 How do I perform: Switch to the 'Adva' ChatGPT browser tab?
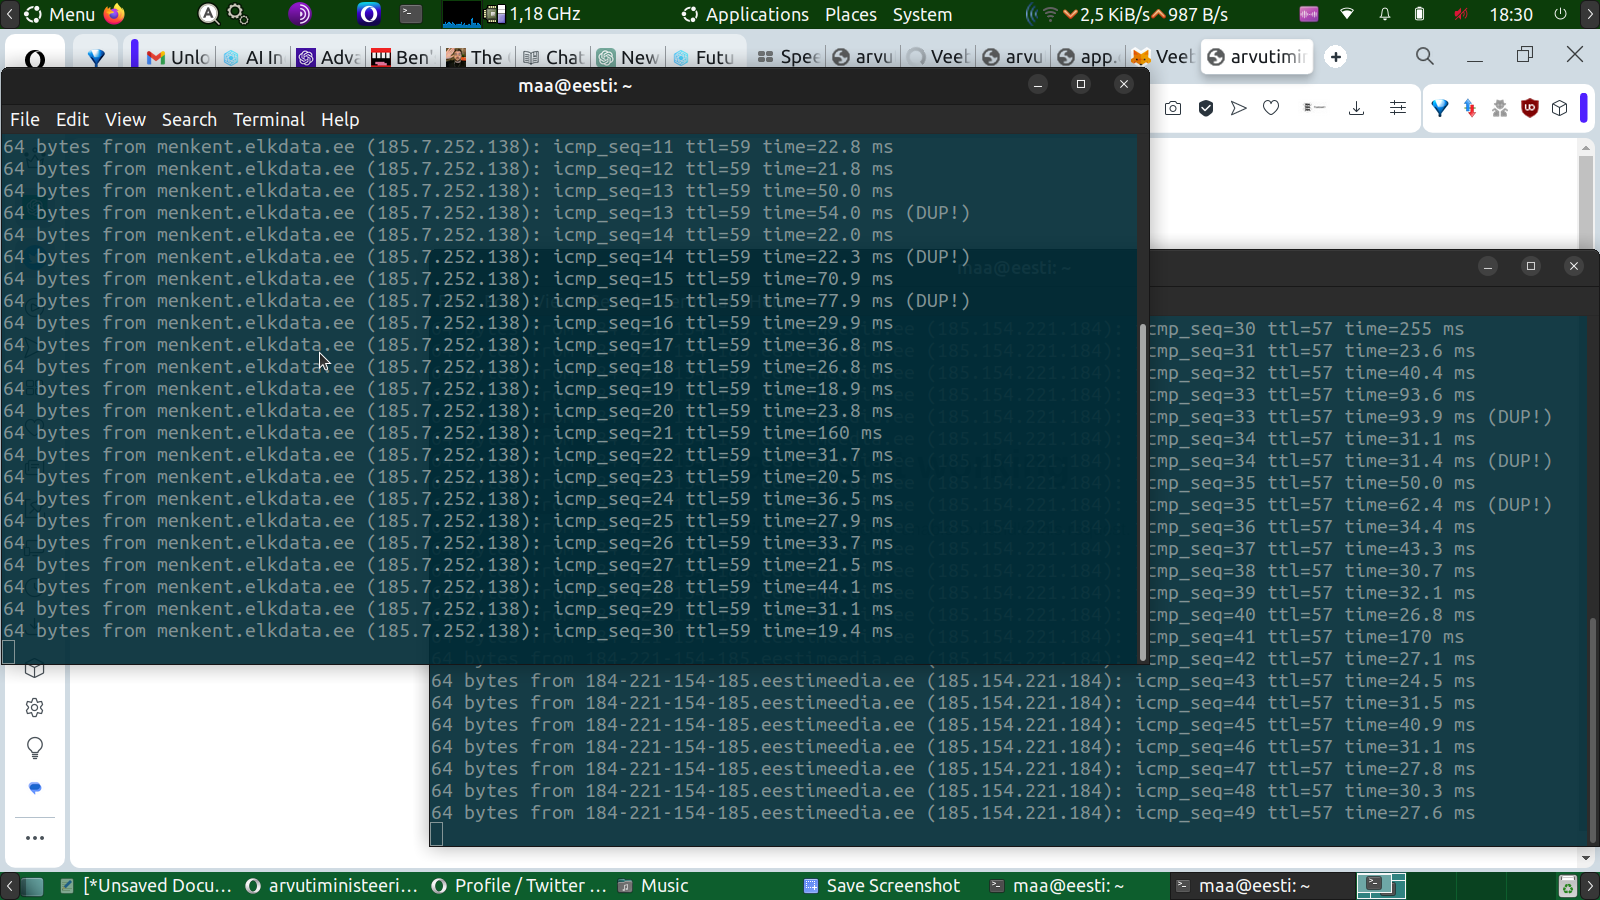coord(328,57)
